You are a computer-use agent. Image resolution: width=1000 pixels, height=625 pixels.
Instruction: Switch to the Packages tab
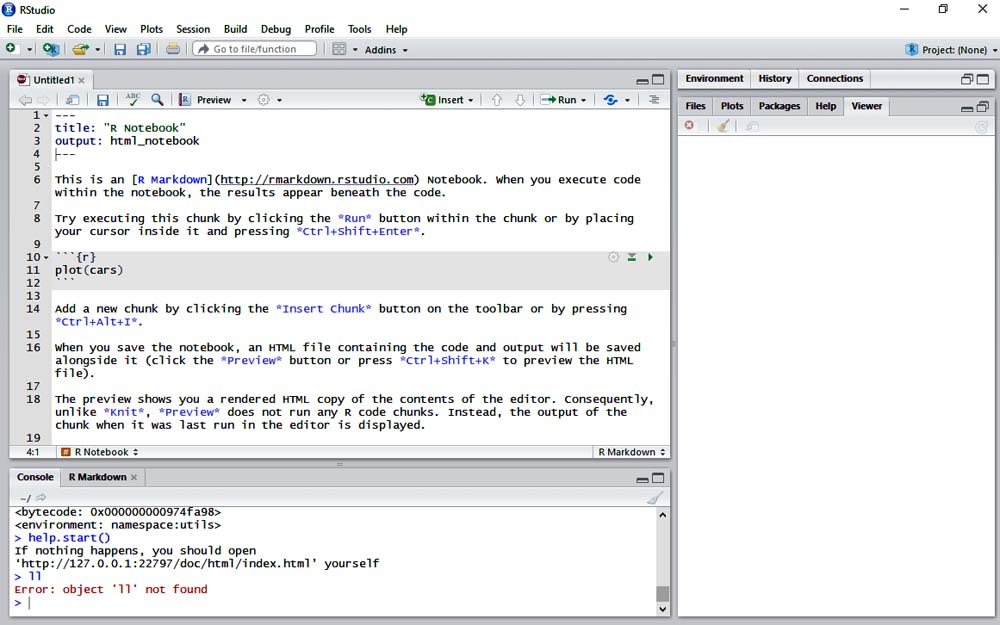[779, 106]
